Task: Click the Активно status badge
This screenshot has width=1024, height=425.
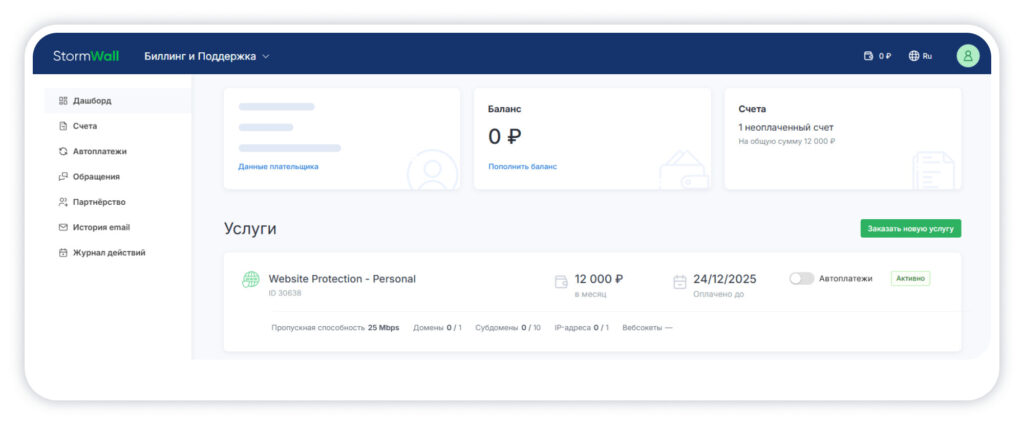Action: pyautogui.click(x=910, y=279)
